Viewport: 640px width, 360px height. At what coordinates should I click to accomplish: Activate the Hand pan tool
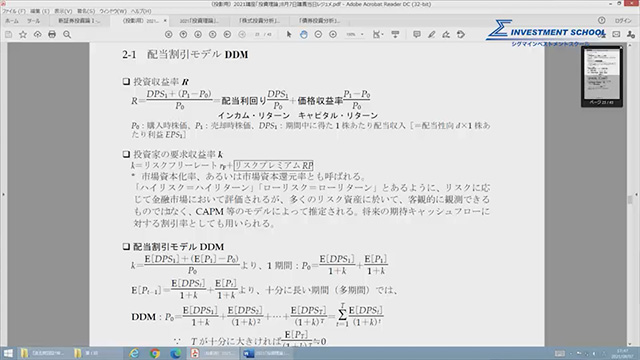point(304,35)
